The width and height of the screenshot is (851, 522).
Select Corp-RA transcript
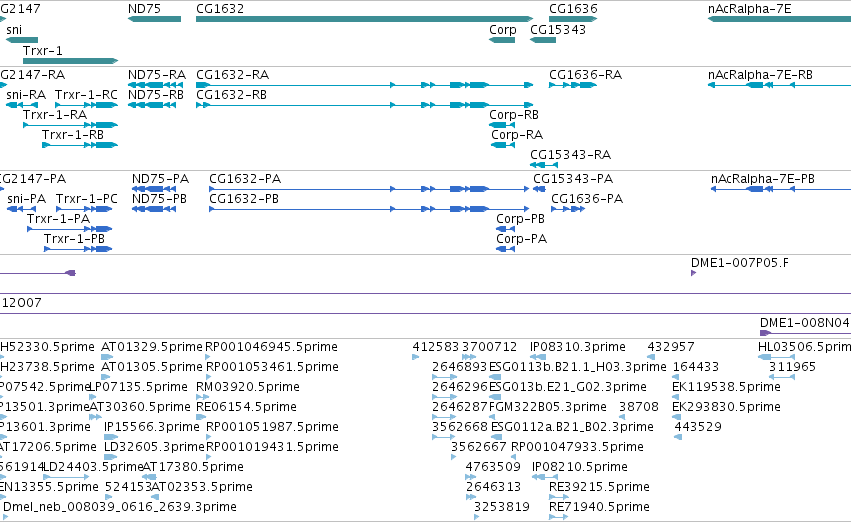point(503,145)
